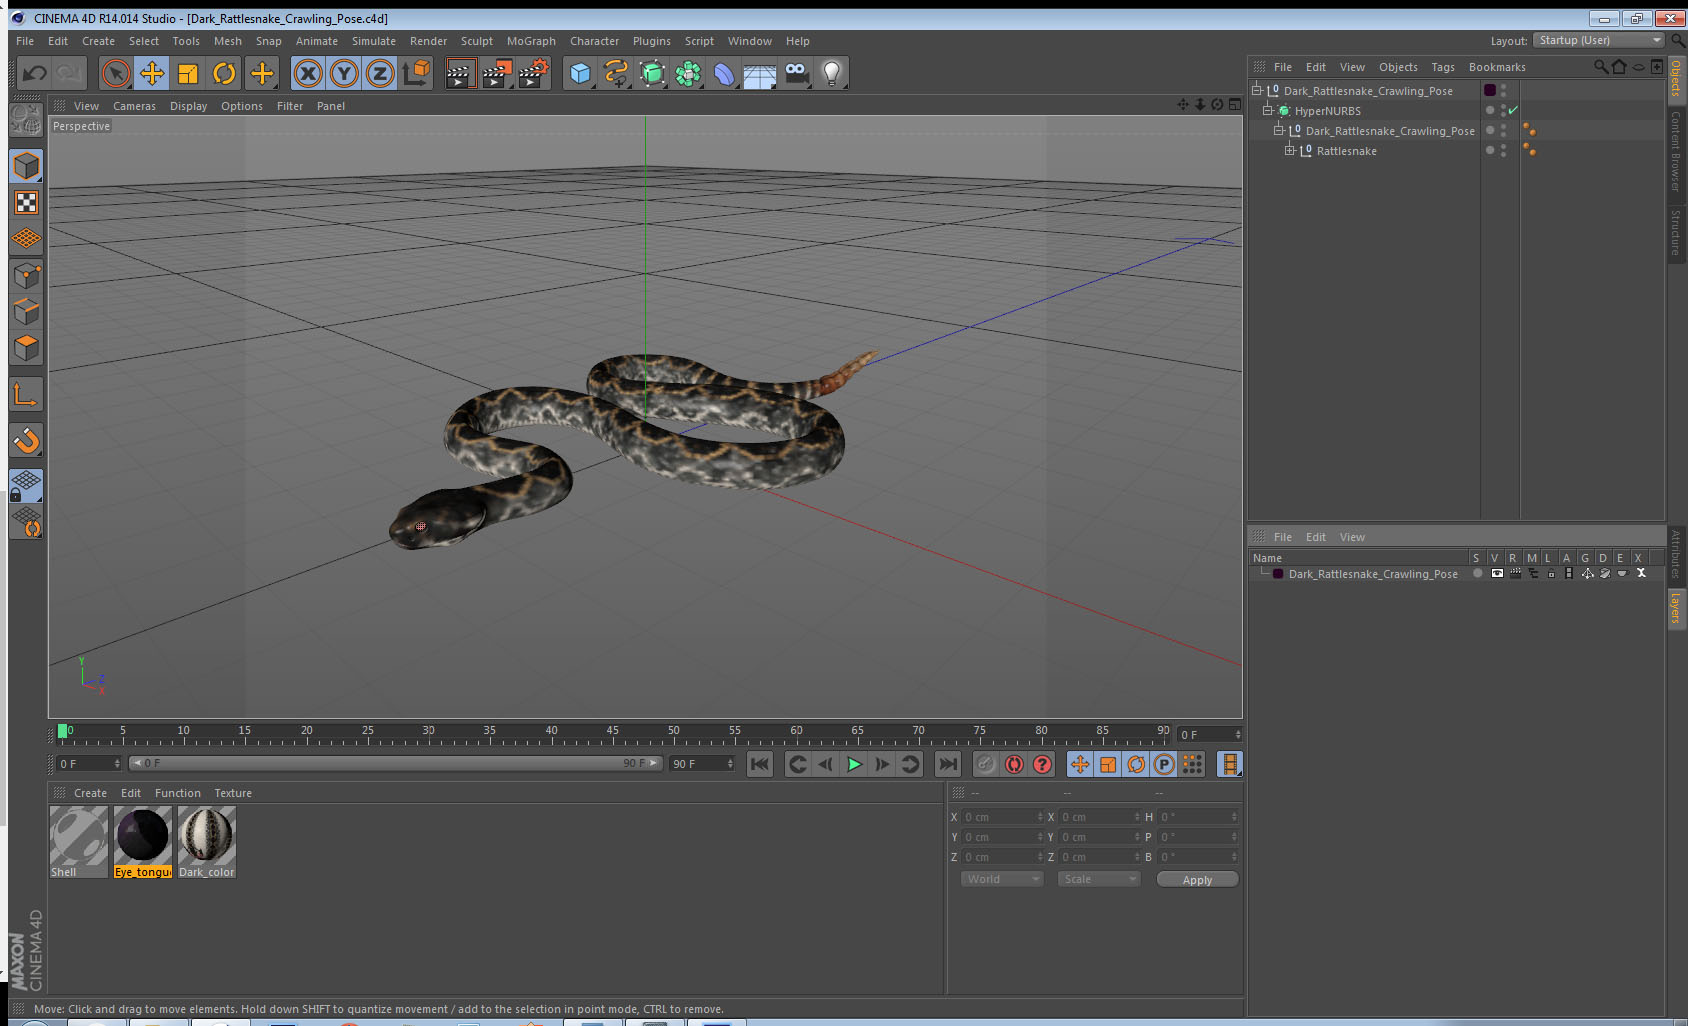Open the viewport Cameras menu

134,106
